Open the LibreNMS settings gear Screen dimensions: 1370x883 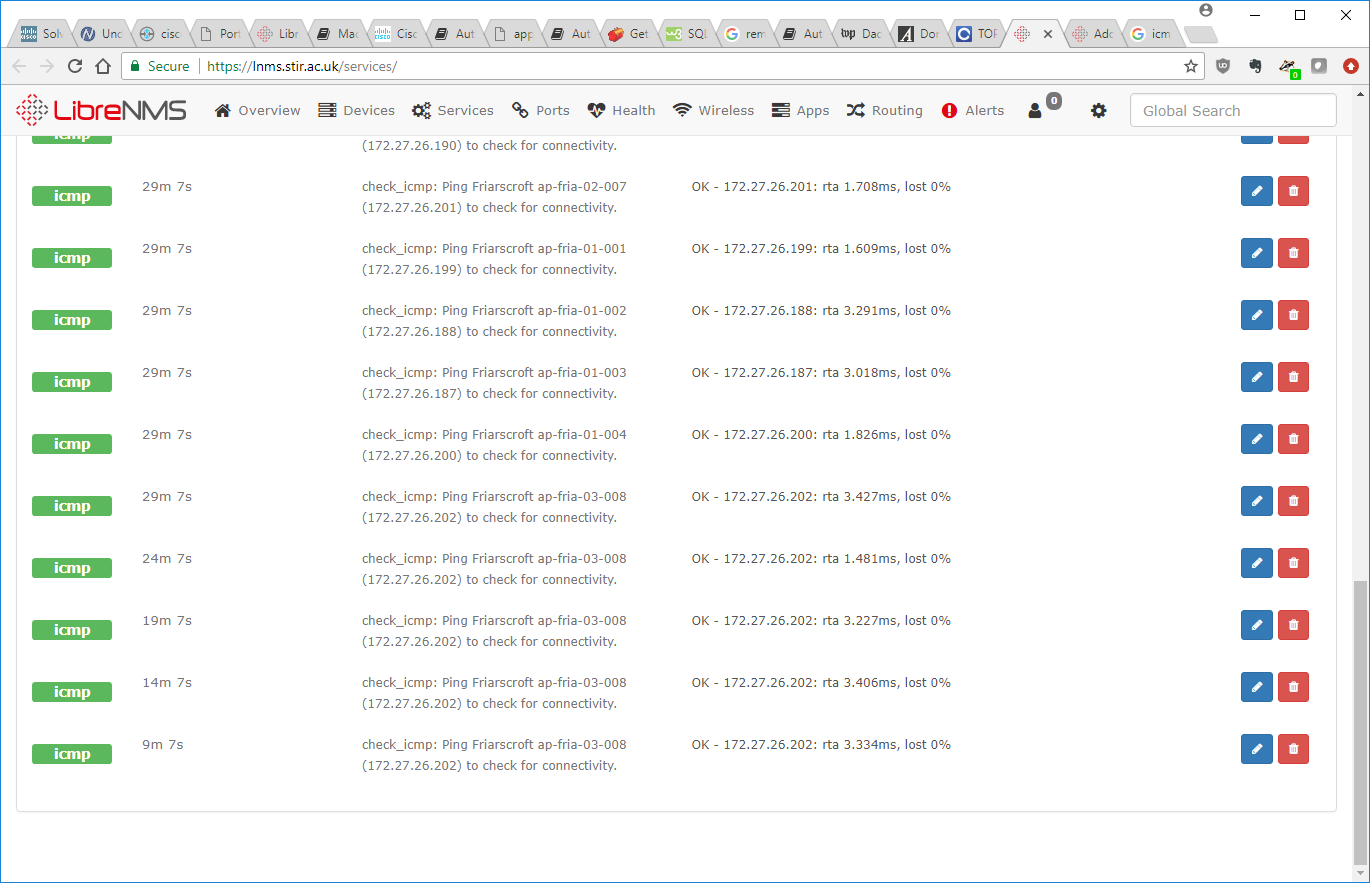[x=1098, y=110]
